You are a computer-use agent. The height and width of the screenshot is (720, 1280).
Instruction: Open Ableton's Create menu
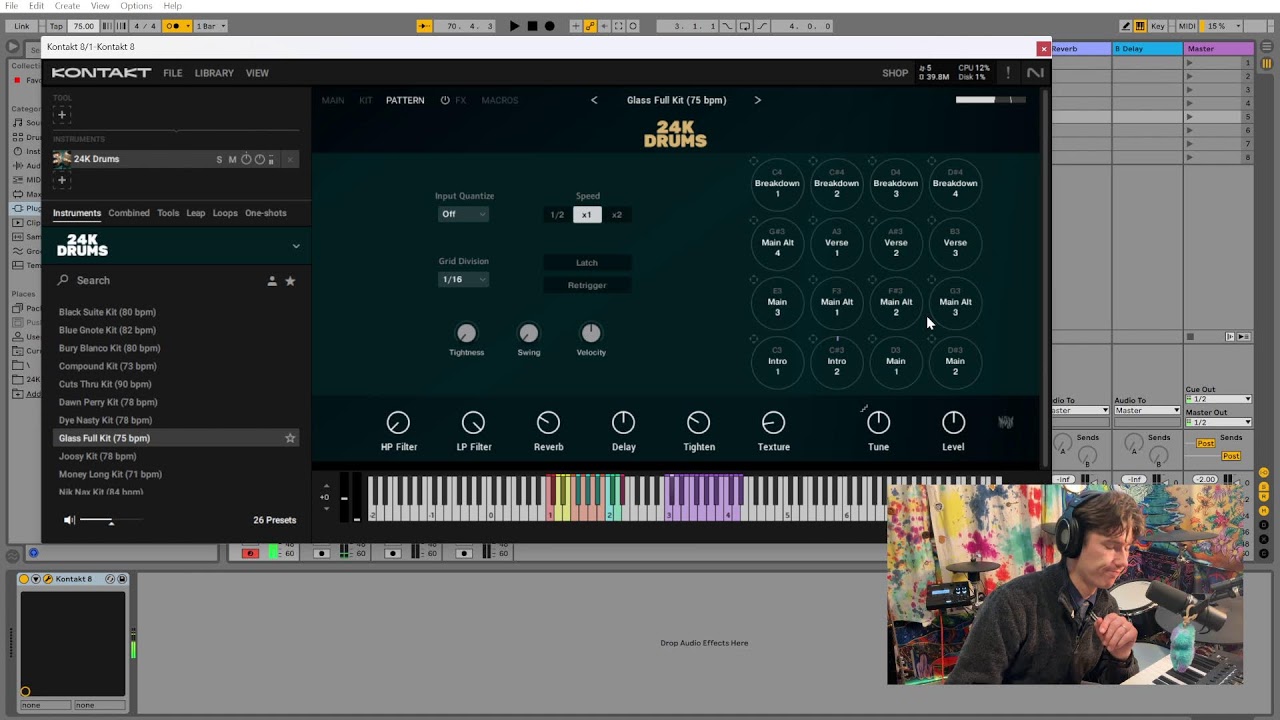[x=67, y=6]
